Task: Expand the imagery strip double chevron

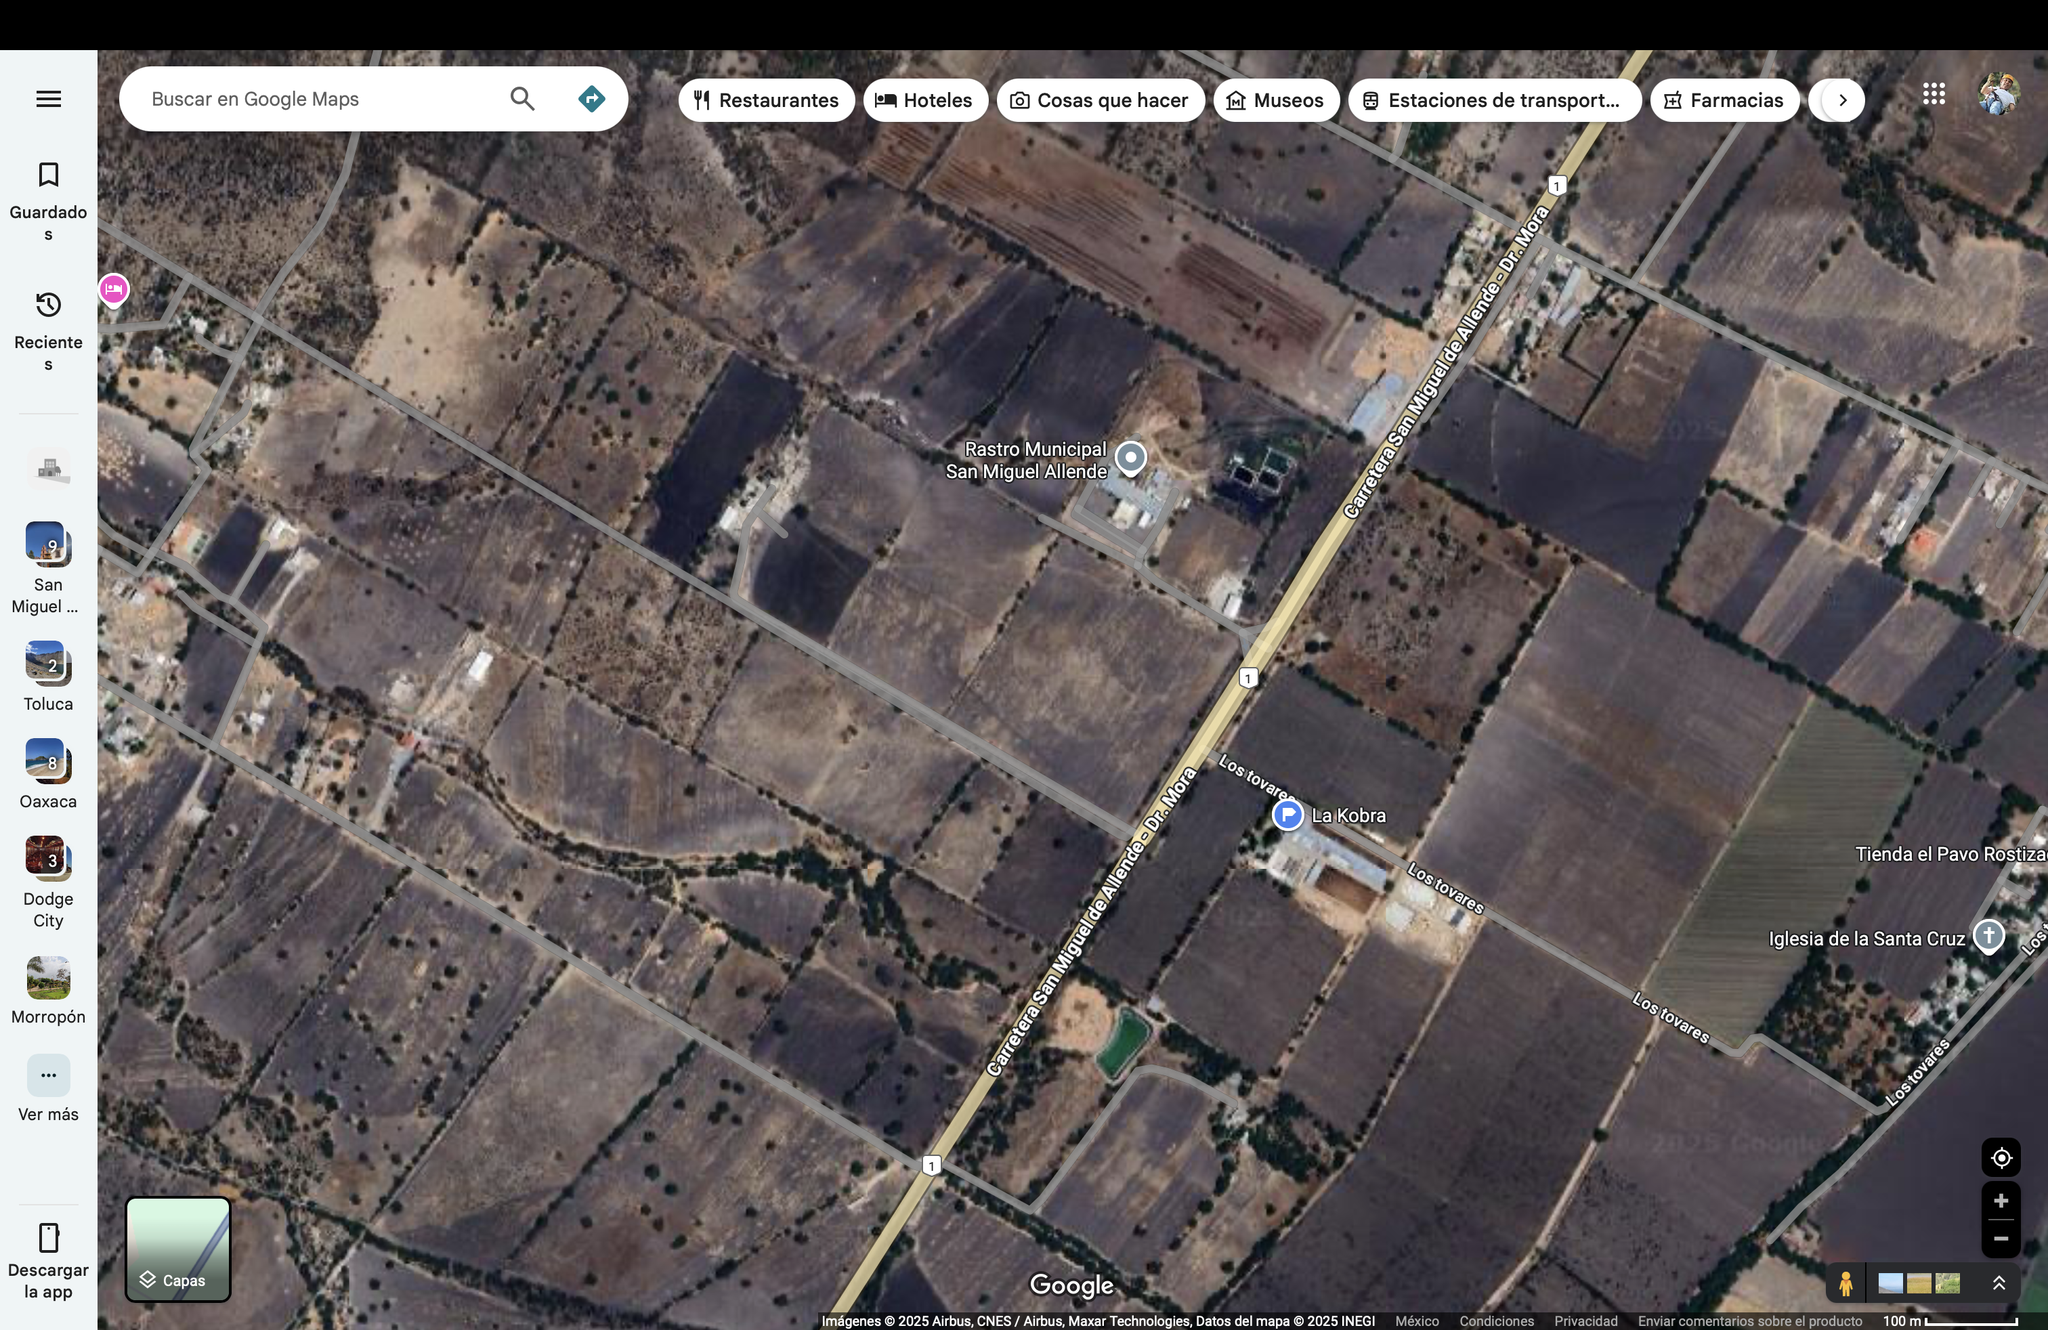Action: click(x=1998, y=1283)
